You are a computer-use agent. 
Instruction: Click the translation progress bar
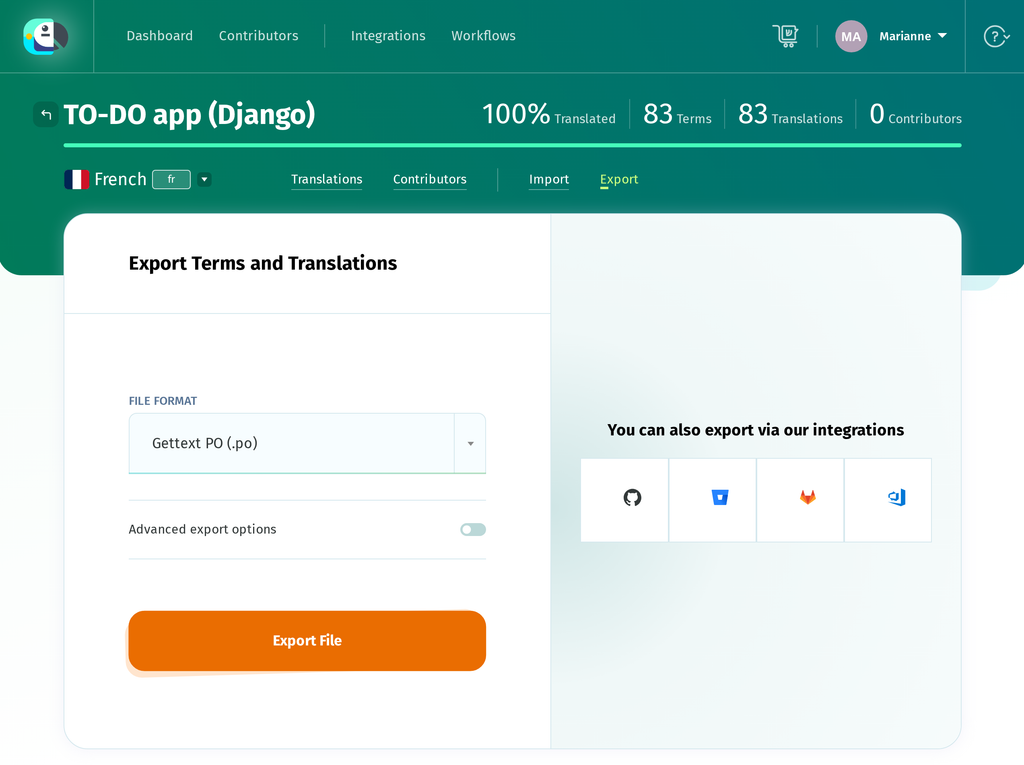click(512, 145)
